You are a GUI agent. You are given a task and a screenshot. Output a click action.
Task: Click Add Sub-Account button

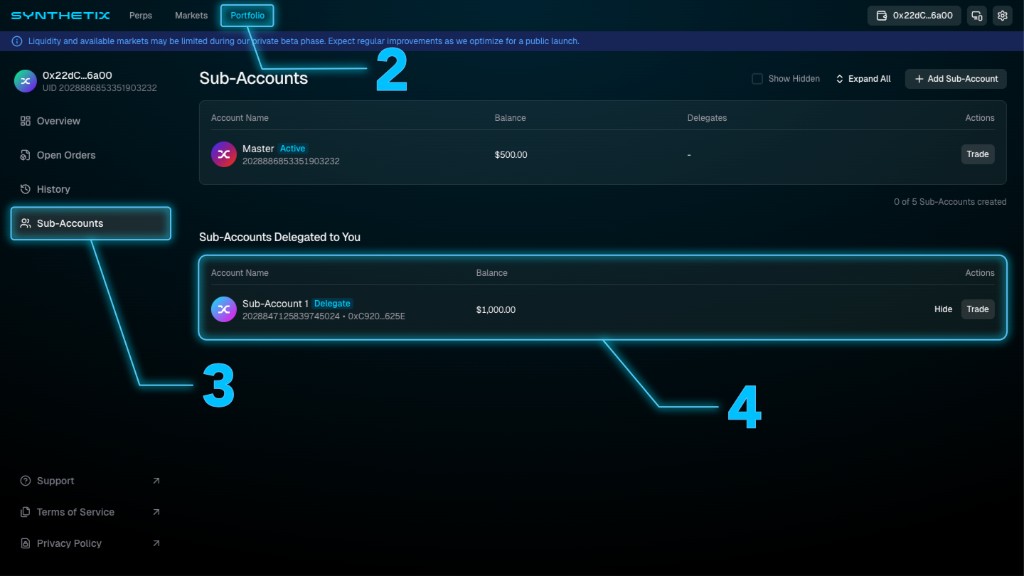pyautogui.click(x=955, y=79)
